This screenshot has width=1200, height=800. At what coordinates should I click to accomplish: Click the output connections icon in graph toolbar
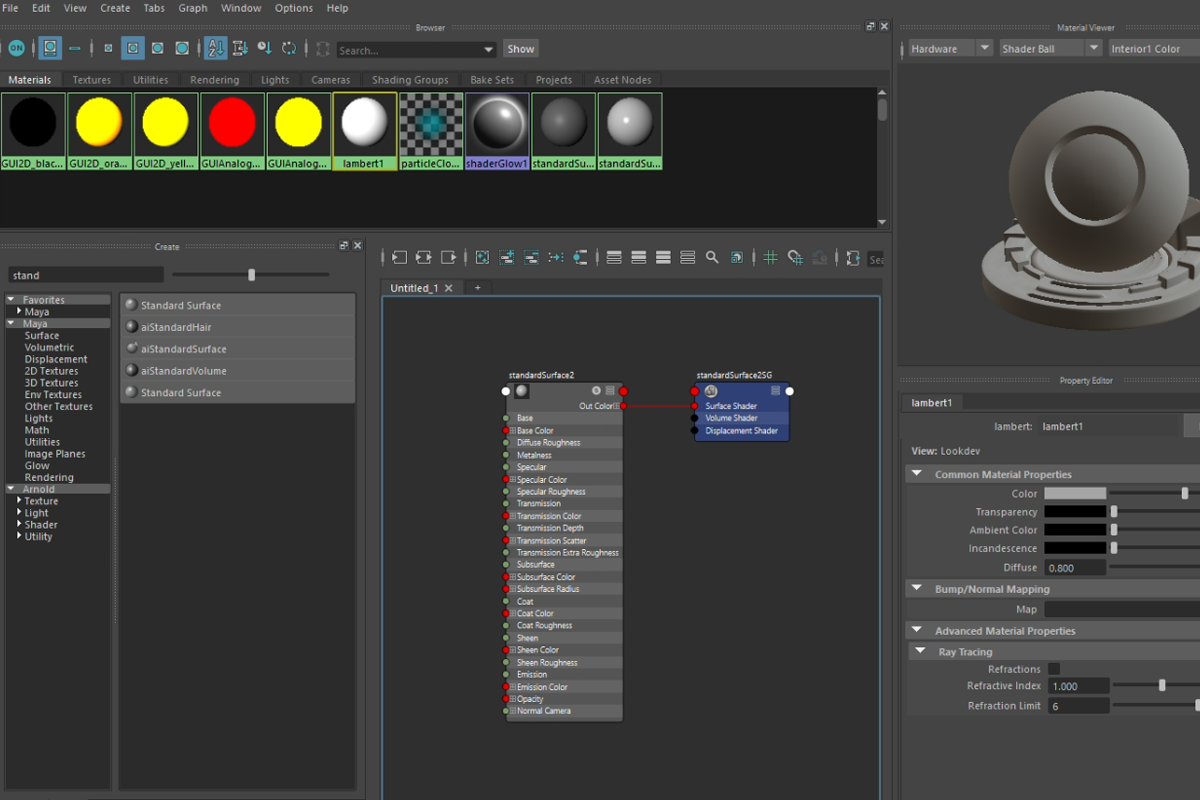(x=448, y=258)
